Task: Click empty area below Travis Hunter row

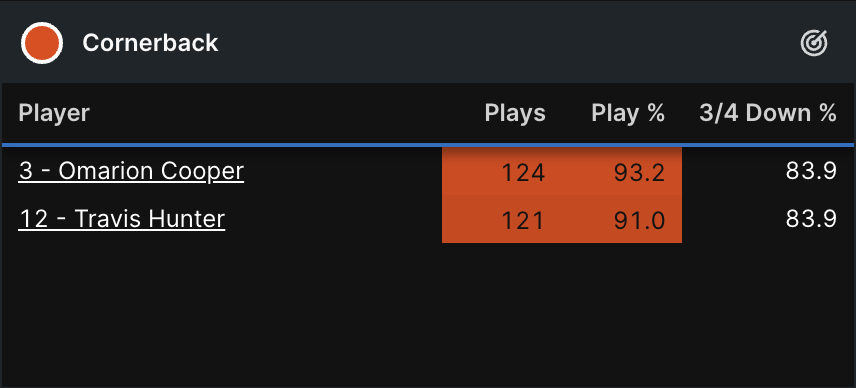Action: (428, 314)
